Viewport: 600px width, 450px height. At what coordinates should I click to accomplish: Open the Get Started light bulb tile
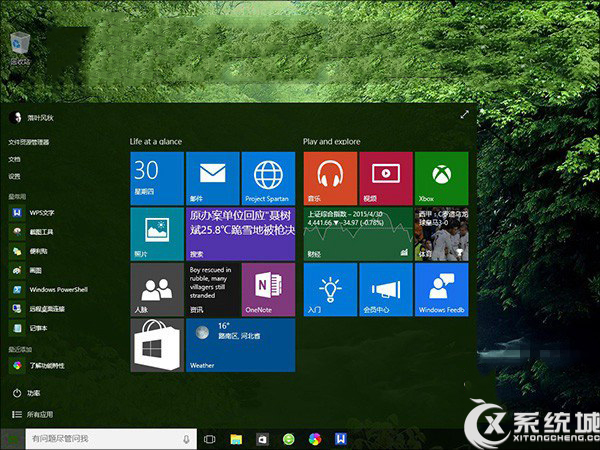330,289
